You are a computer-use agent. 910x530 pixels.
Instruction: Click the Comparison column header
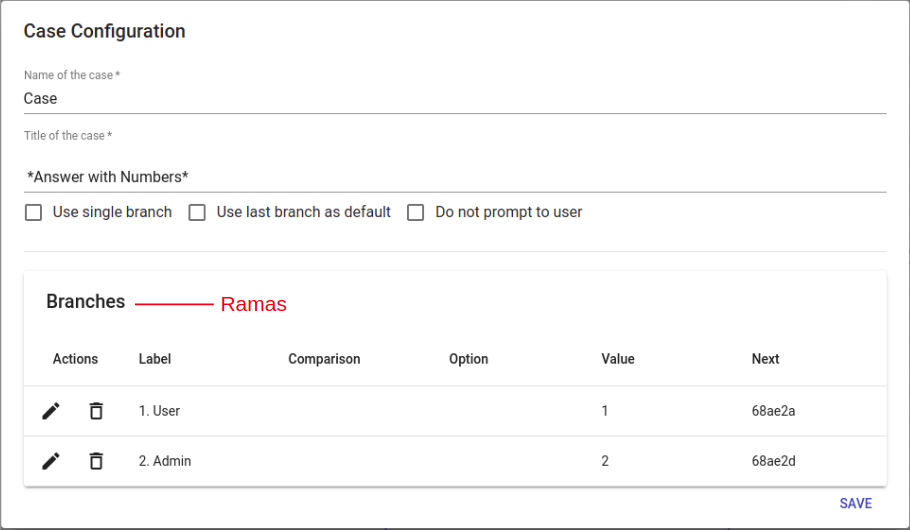pos(324,359)
